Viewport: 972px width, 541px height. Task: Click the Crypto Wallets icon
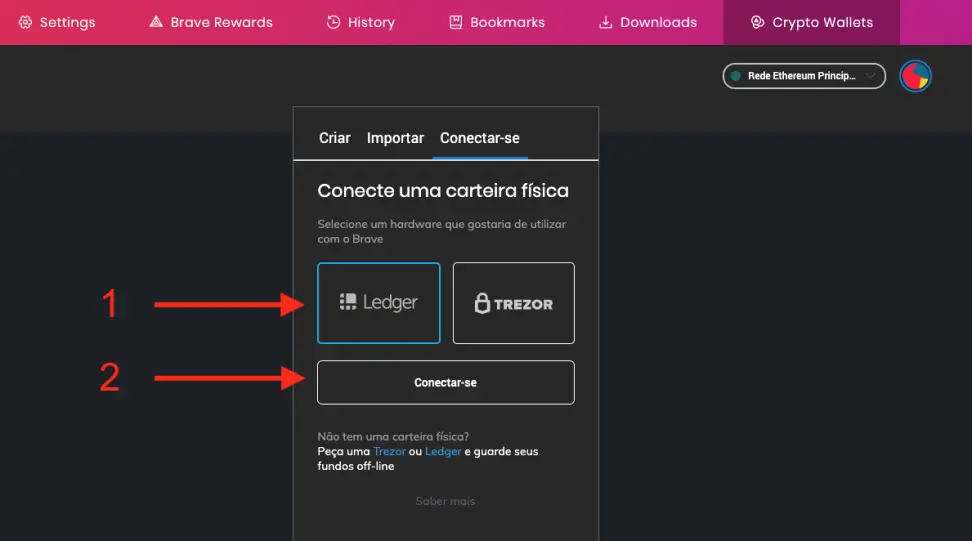coord(757,22)
